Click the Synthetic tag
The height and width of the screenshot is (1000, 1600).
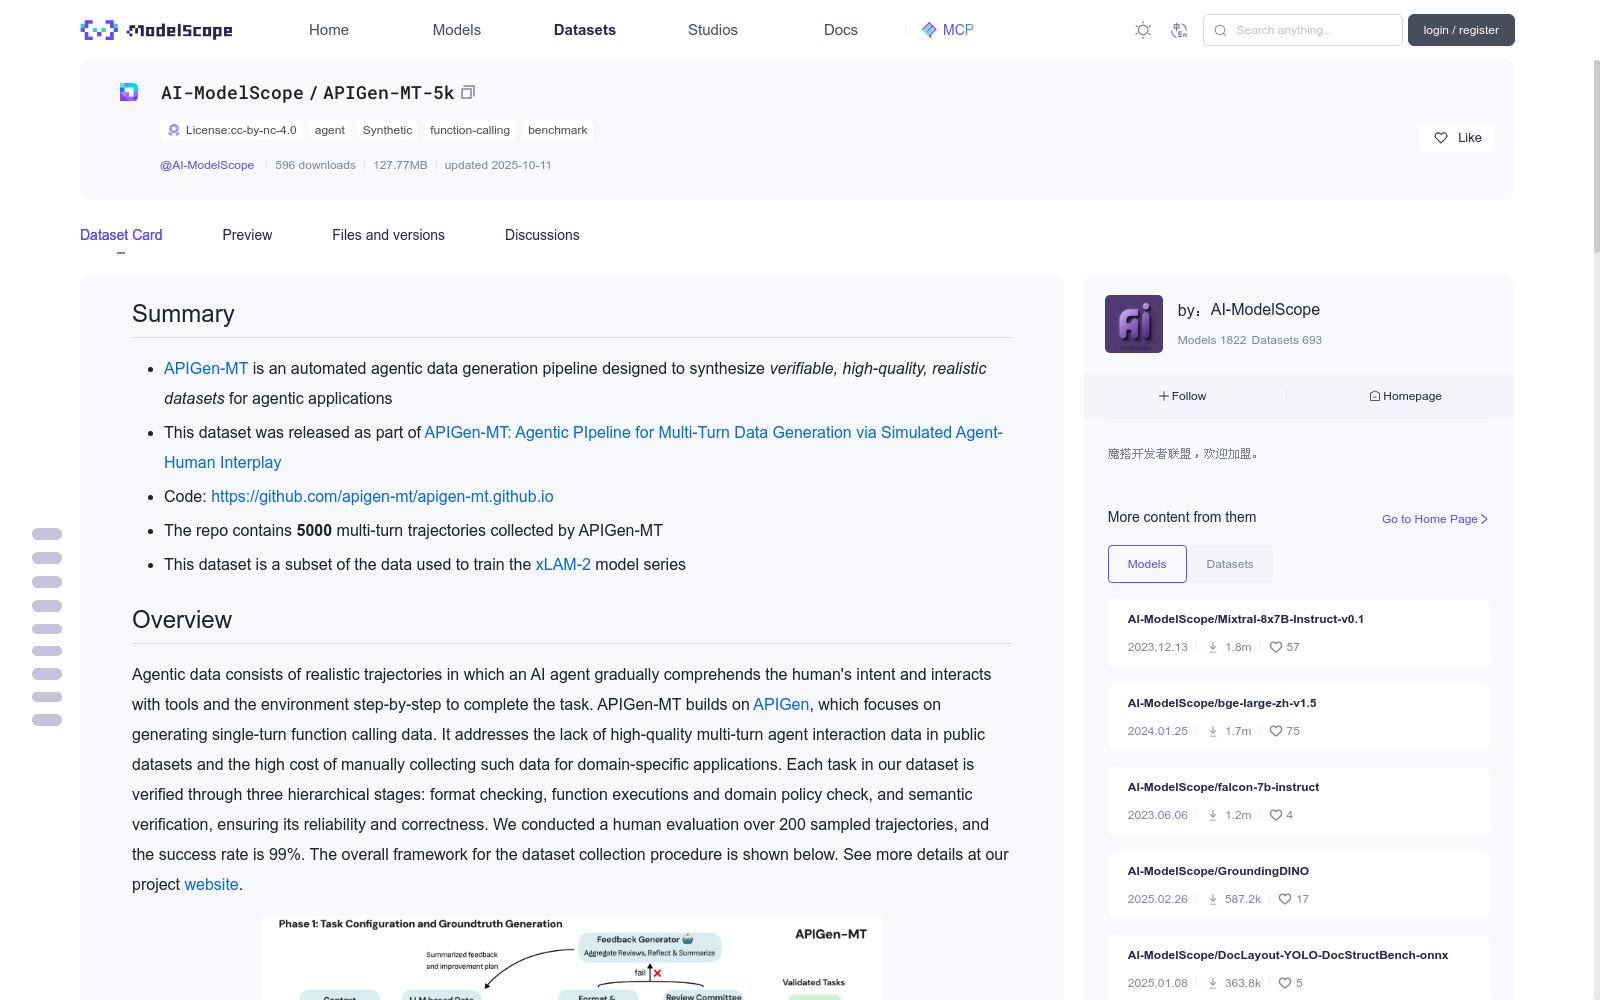(x=387, y=130)
